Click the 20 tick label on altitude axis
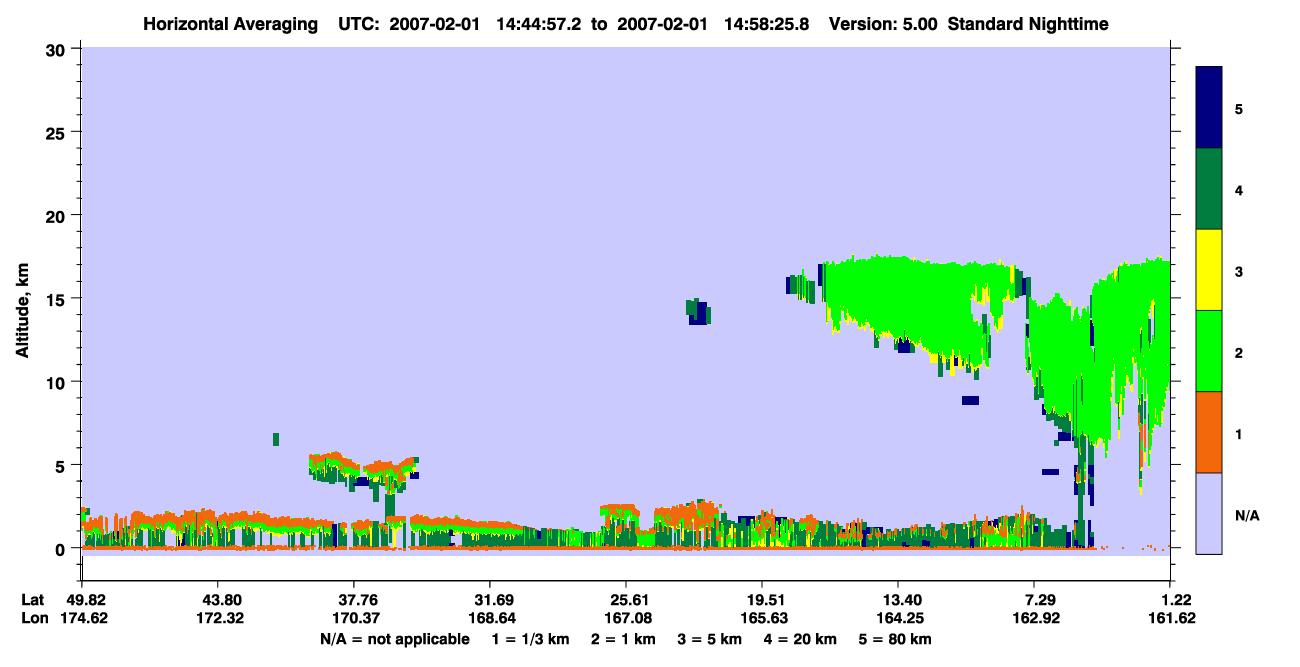 tap(57, 215)
